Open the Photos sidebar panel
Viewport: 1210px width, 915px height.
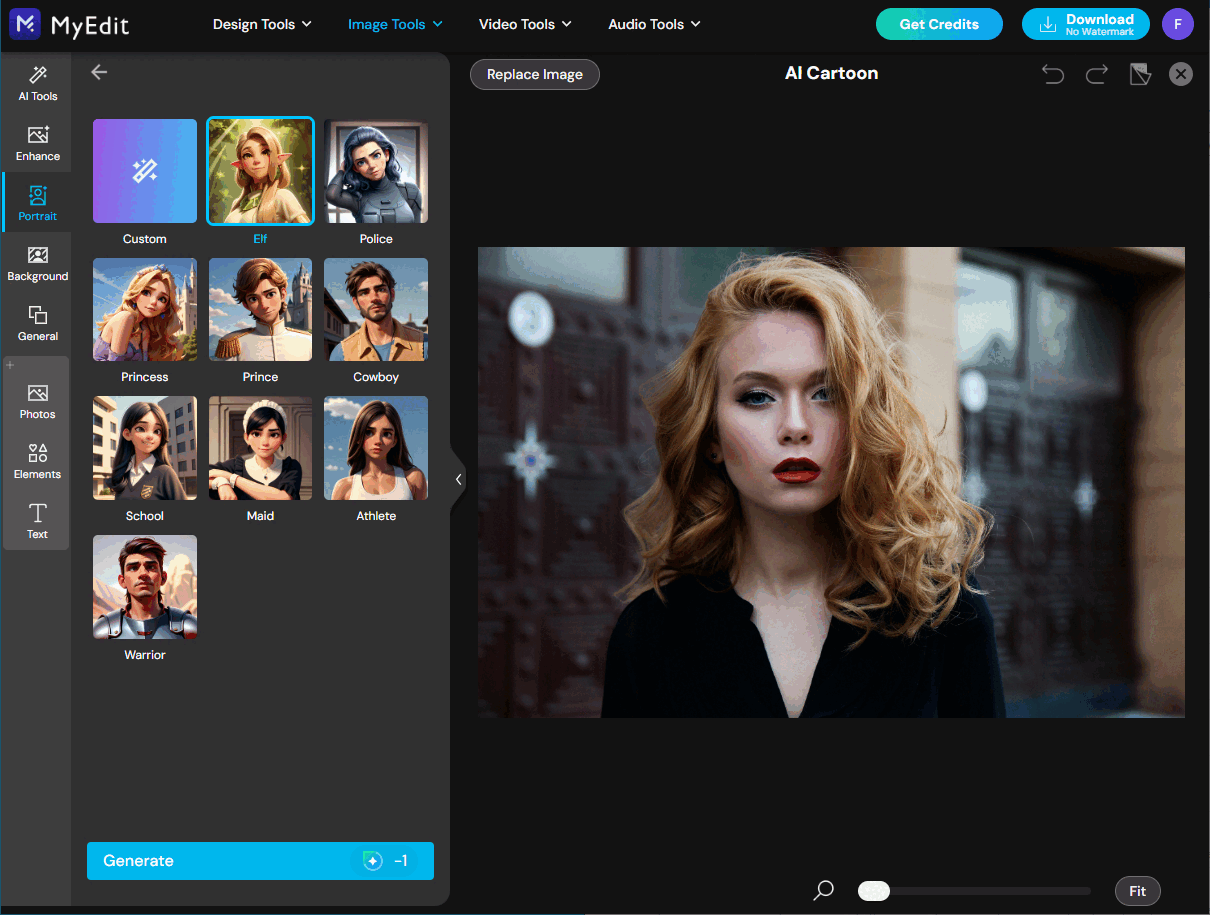pyautogui.click(x=37, y=401)
